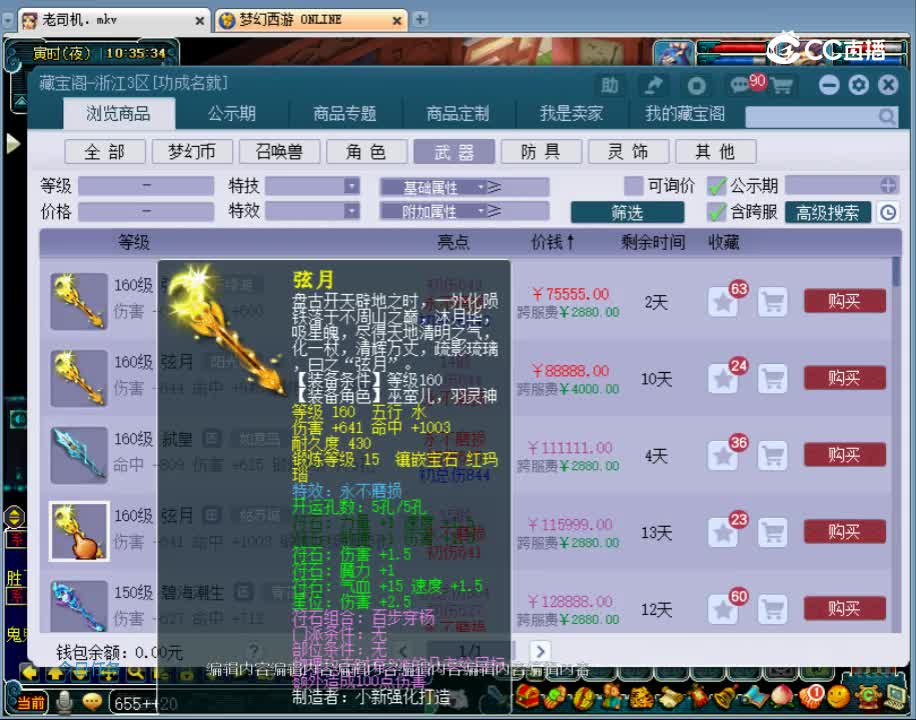Favorite the ¥75555.00 item via star icon
916x720 pixels.
pyautogui.click(x=723, y=302)
